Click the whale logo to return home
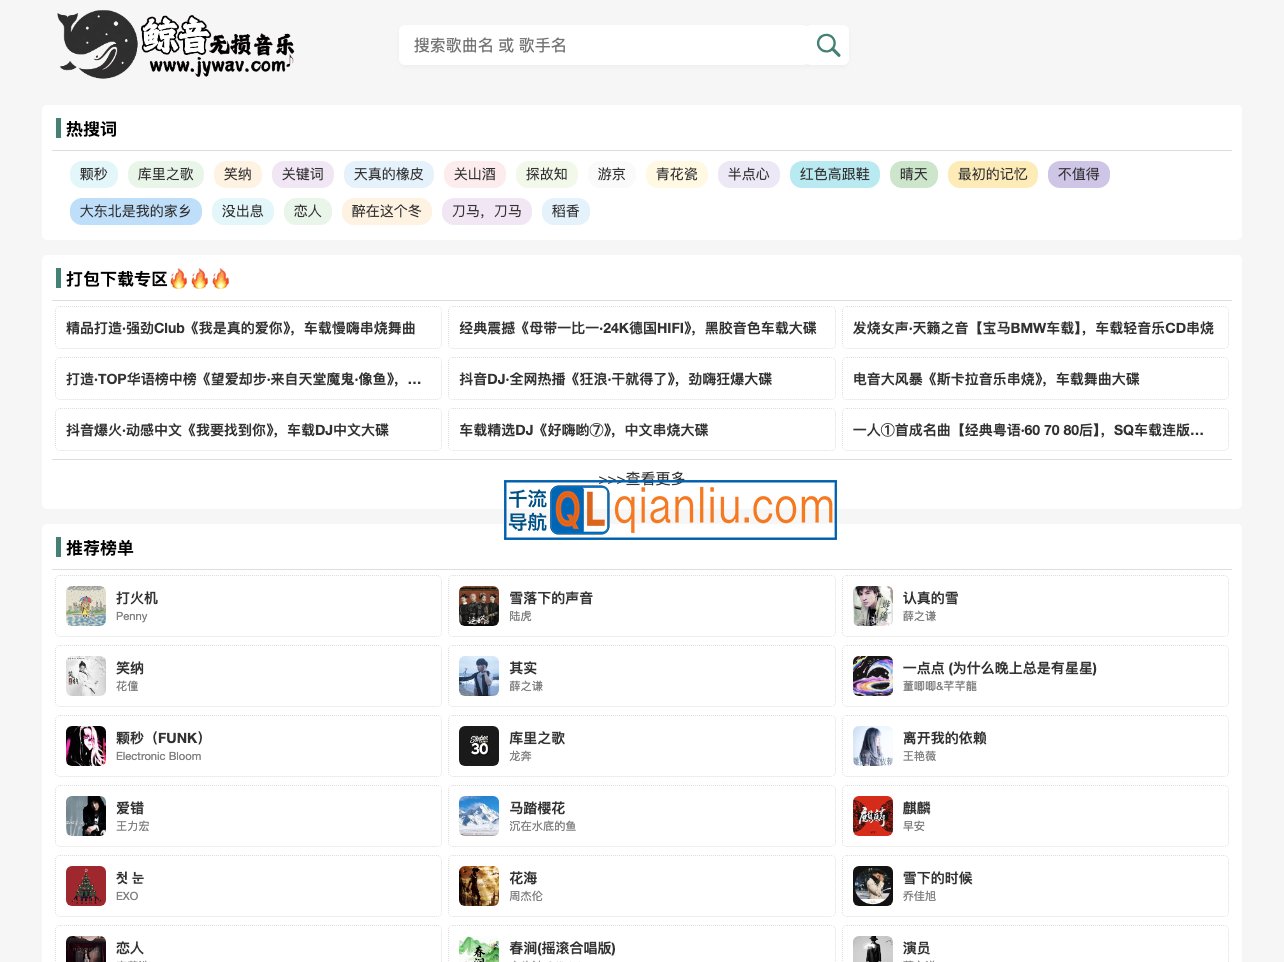This screenshot has height=962, width=1284. tap(100, 44)
